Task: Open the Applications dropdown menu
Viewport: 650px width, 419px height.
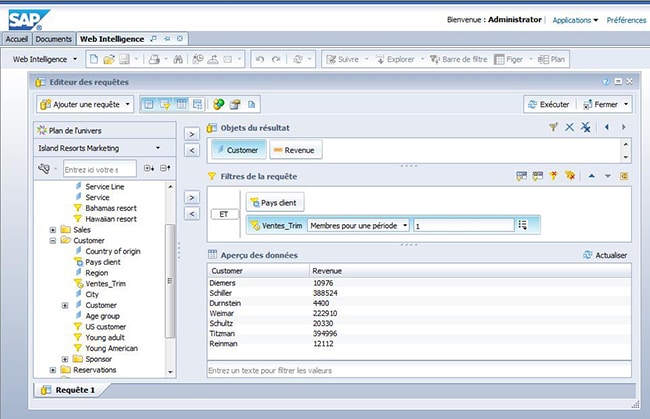Action: [575, 20]
